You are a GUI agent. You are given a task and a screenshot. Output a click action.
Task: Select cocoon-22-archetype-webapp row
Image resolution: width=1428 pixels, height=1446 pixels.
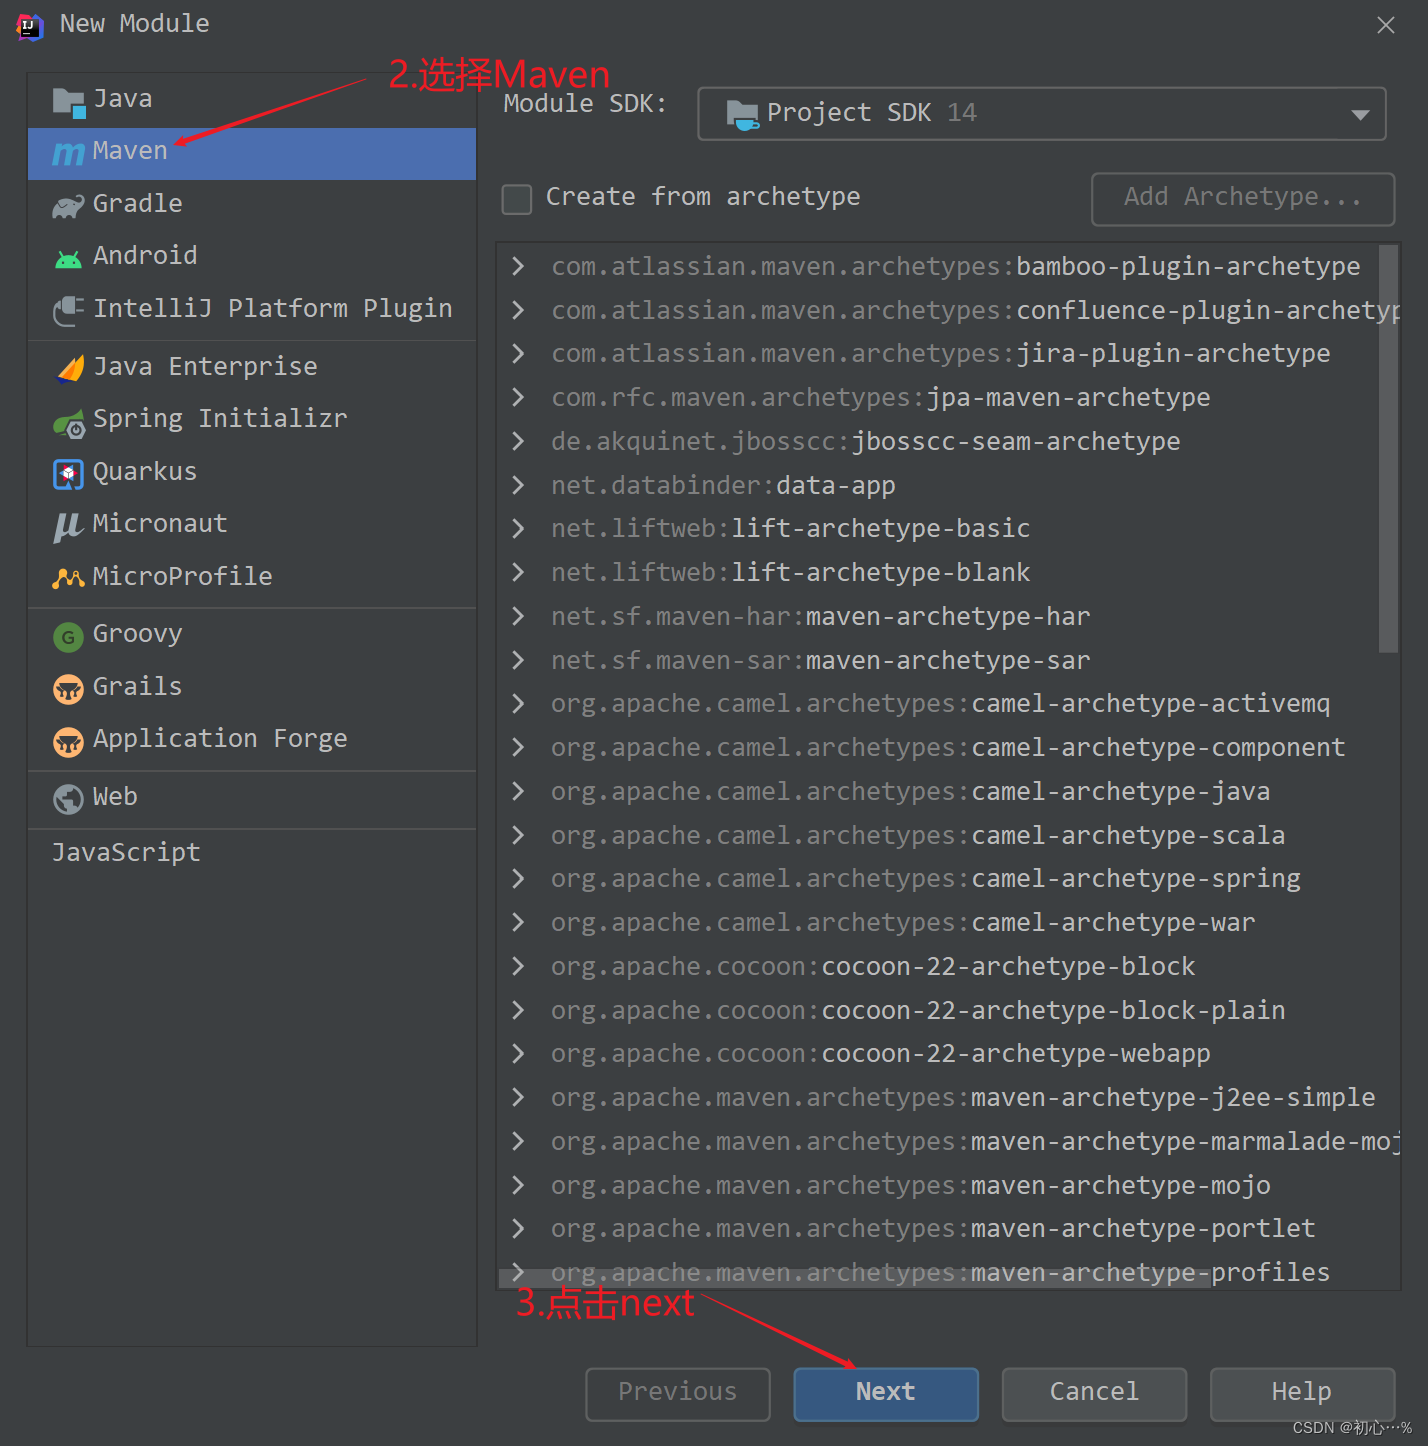(948, 1053)
